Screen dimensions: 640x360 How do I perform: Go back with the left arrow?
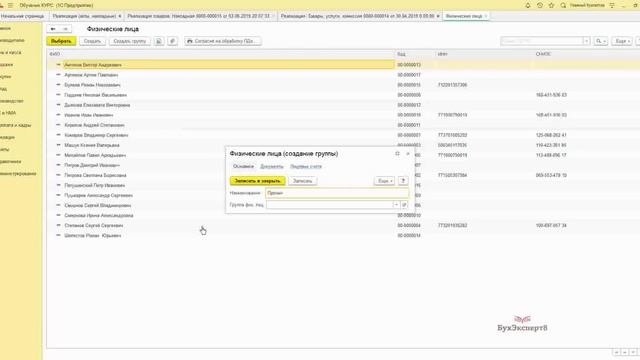(53, 29)
